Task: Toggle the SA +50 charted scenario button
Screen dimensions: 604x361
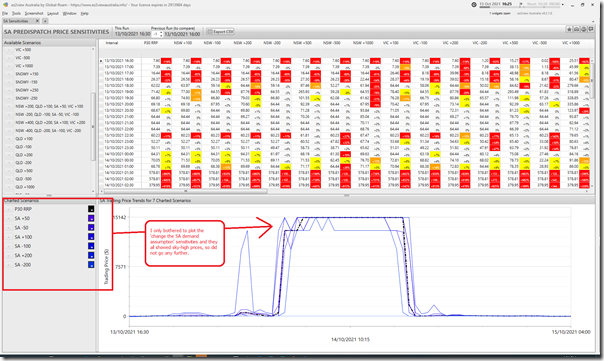Action: pyautogui.click(x=9, y=218)
